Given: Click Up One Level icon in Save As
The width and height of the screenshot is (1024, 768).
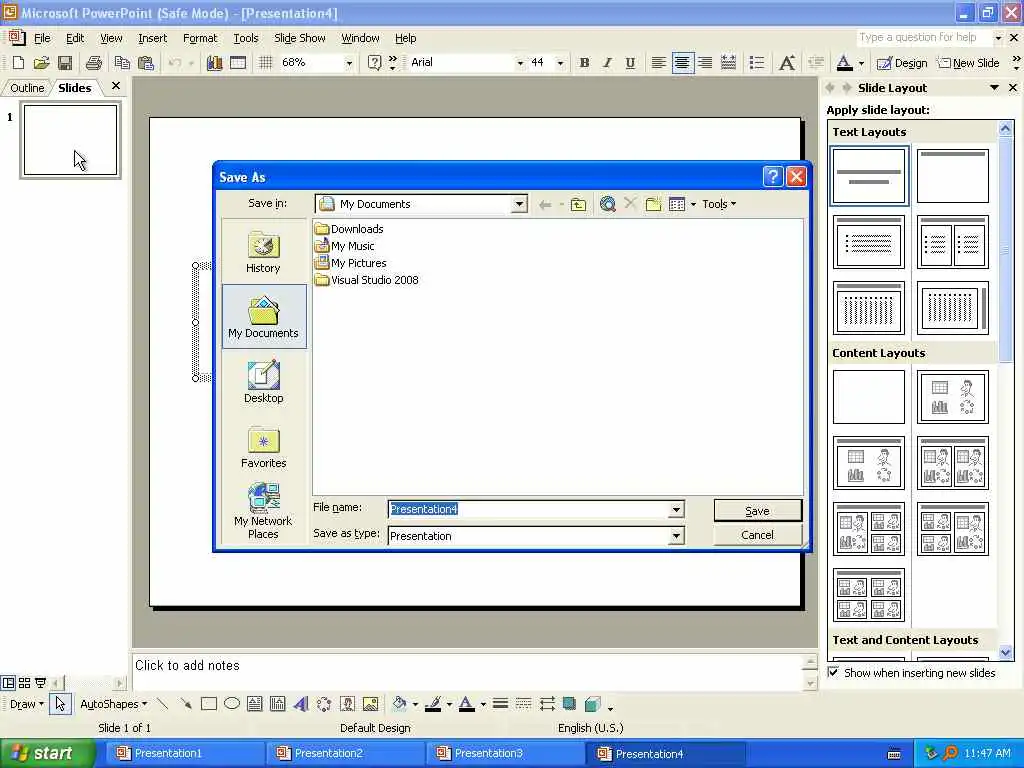Looking at the screenshot, I should [x=578, y=204].
